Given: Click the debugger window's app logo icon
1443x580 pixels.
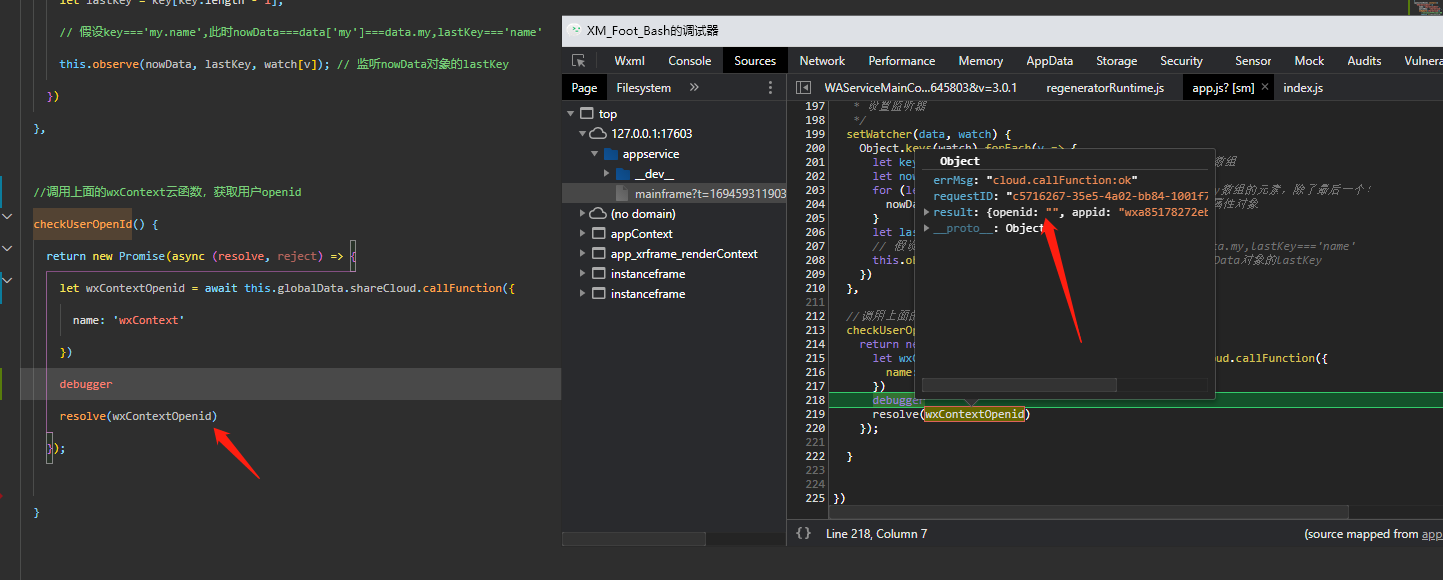Looking at the screenshot, I should pos(575,31).
